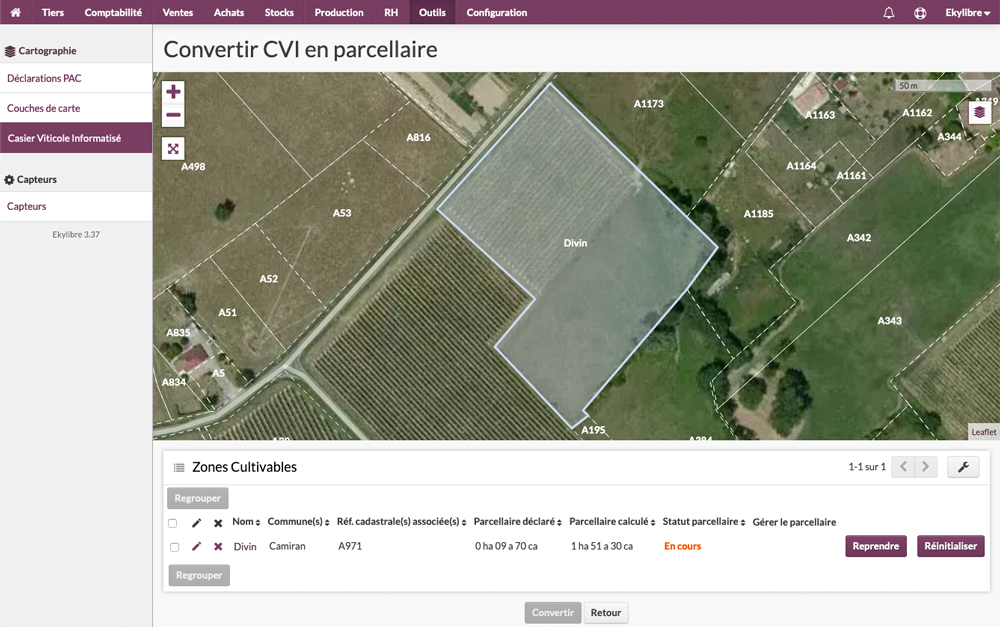Open the notifications bell
Image resolution: width=1000 pixels, height=627 pixels.
click(888, 13)
